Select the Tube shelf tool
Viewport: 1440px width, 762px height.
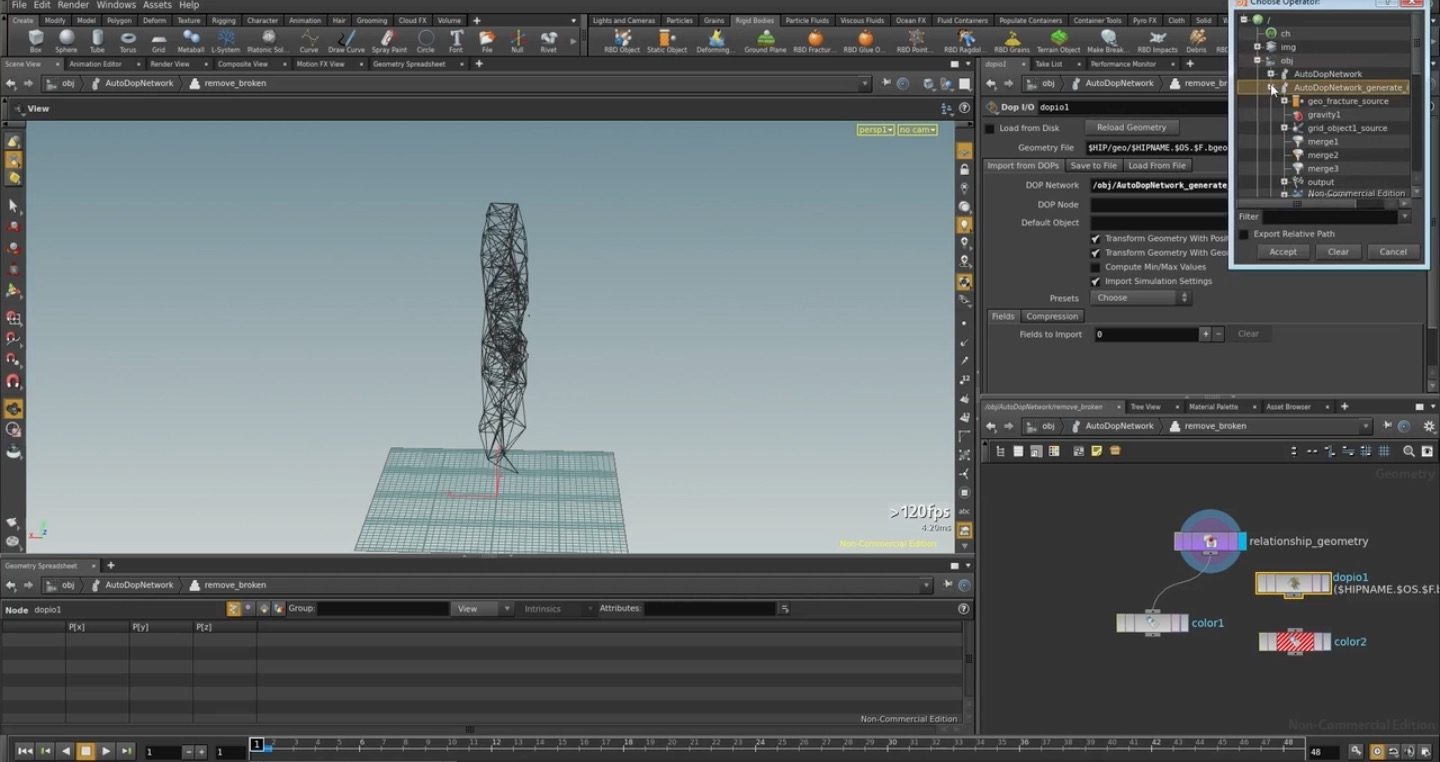tap(97, 41)
